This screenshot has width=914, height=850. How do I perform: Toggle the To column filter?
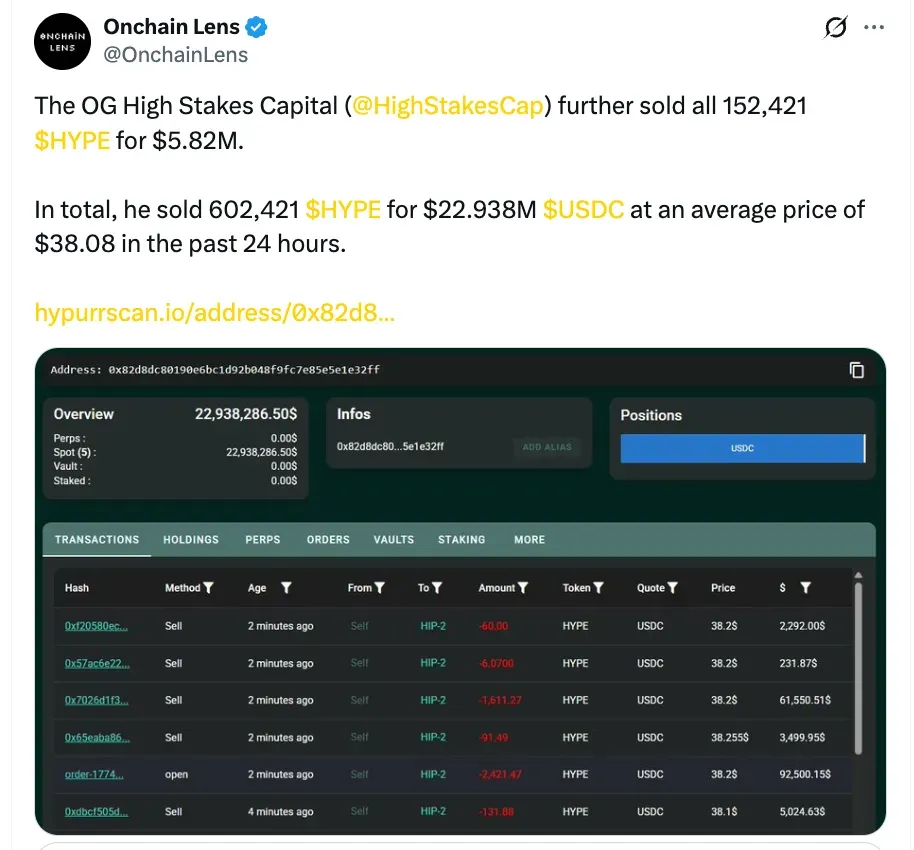pos(439,588)
